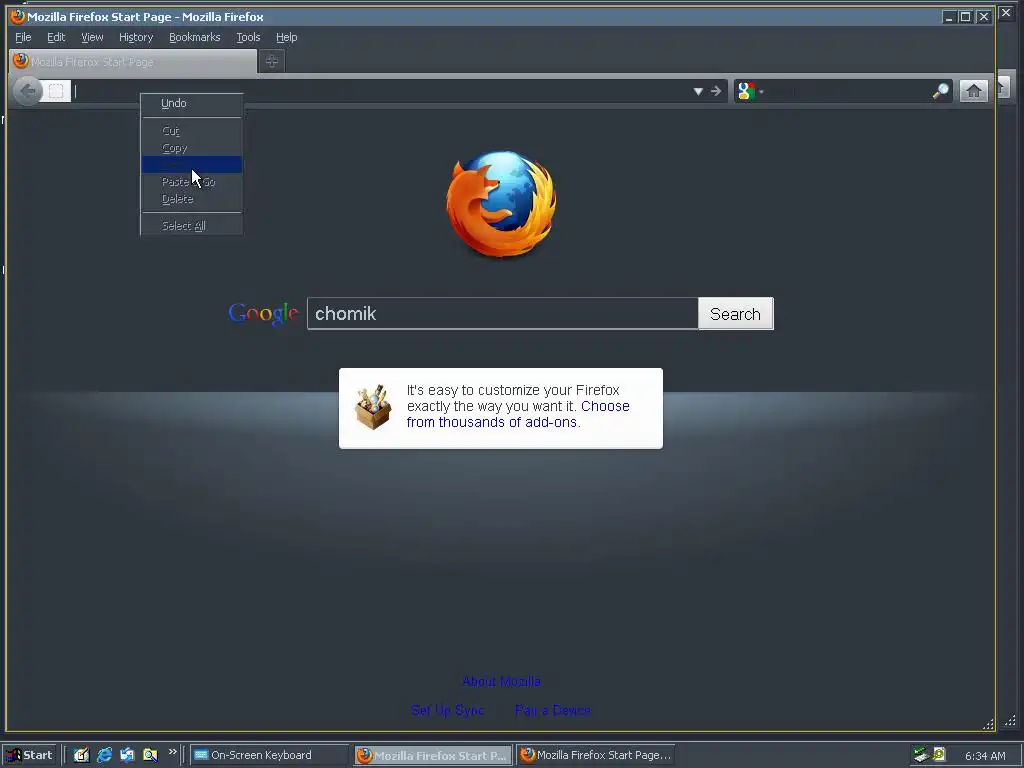Click the site identity icon in address bar

(56, 91)
